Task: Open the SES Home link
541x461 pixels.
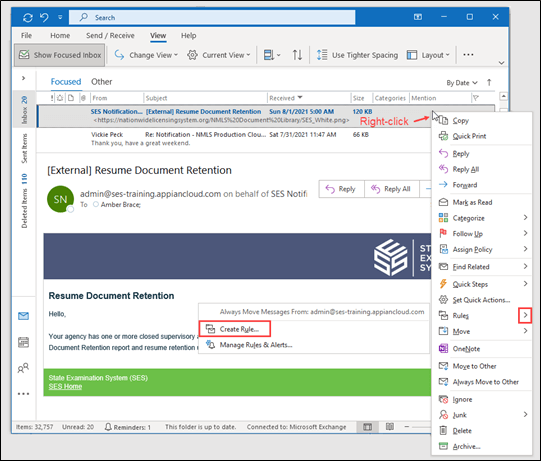Action: [x=65, y=386]
